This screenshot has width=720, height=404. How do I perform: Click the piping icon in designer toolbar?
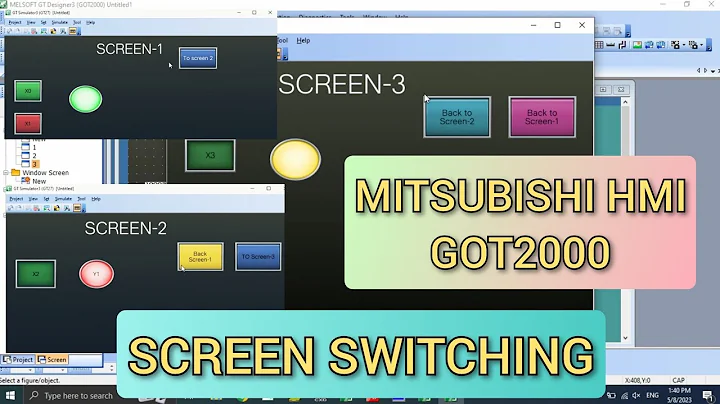622,45
